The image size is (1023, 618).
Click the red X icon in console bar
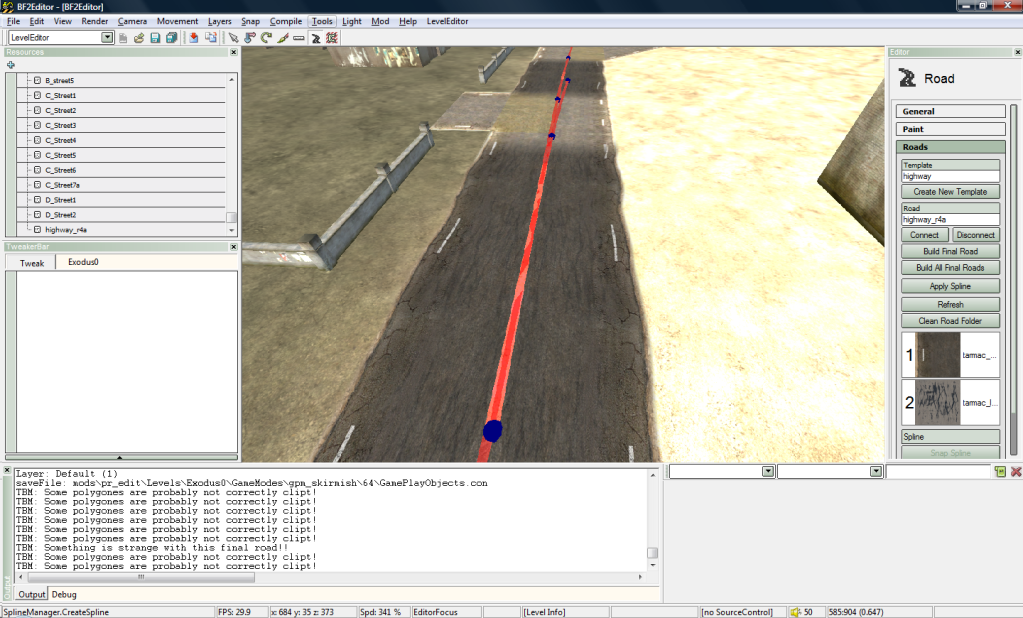coord(1016,471)
